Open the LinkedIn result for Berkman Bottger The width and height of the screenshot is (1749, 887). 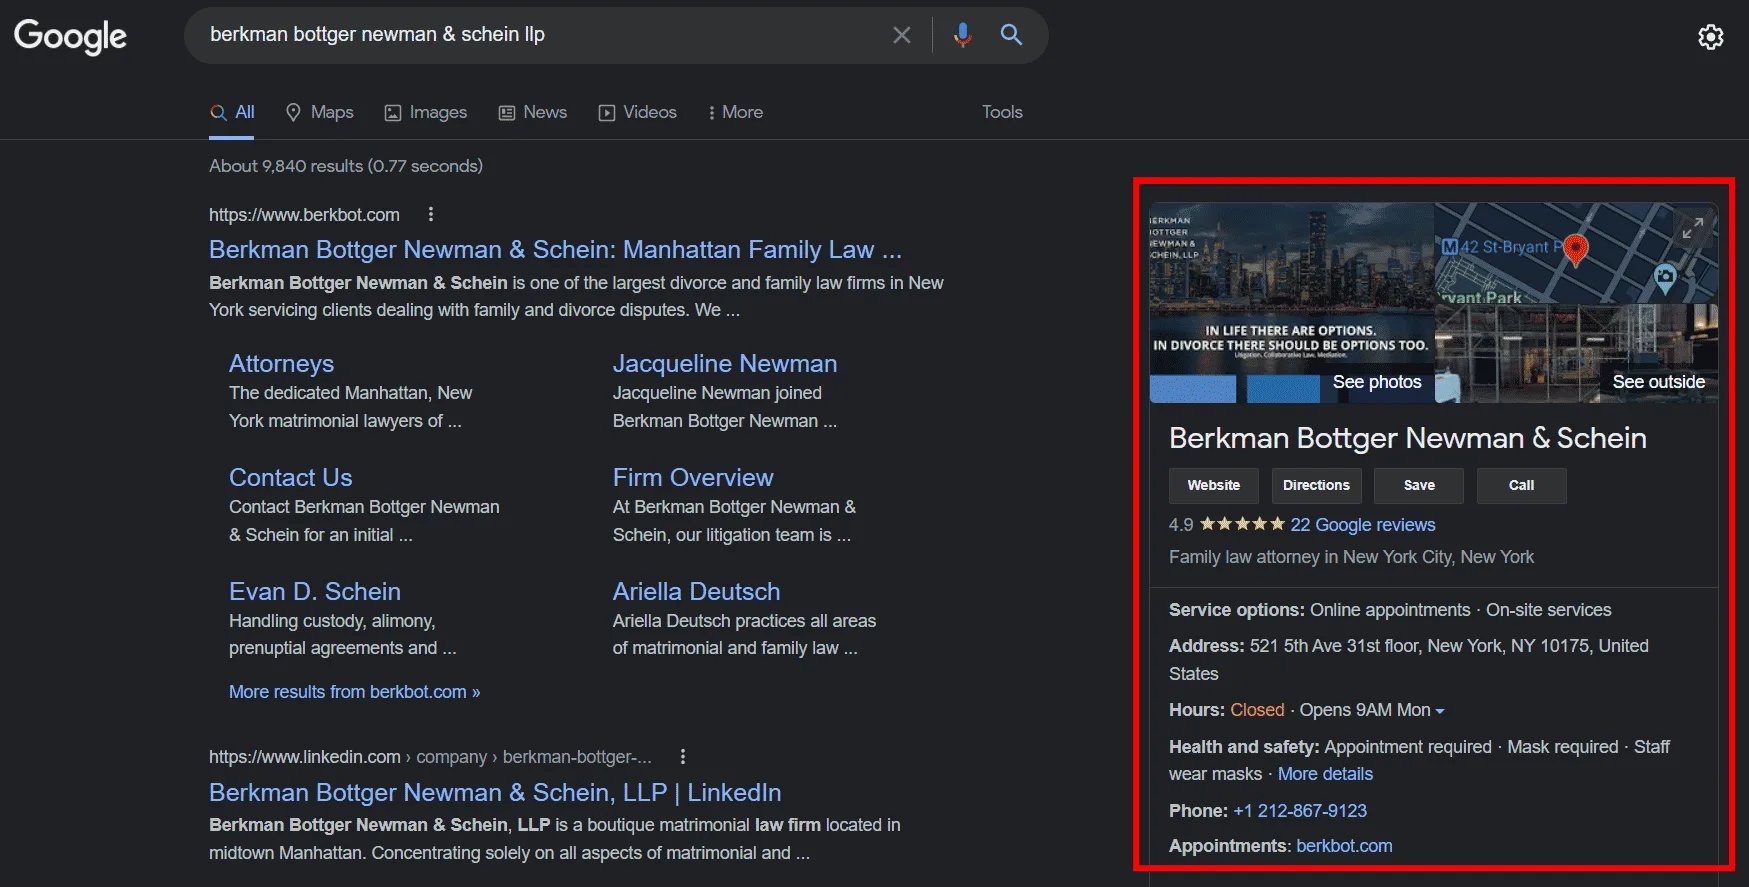[495, 792]
